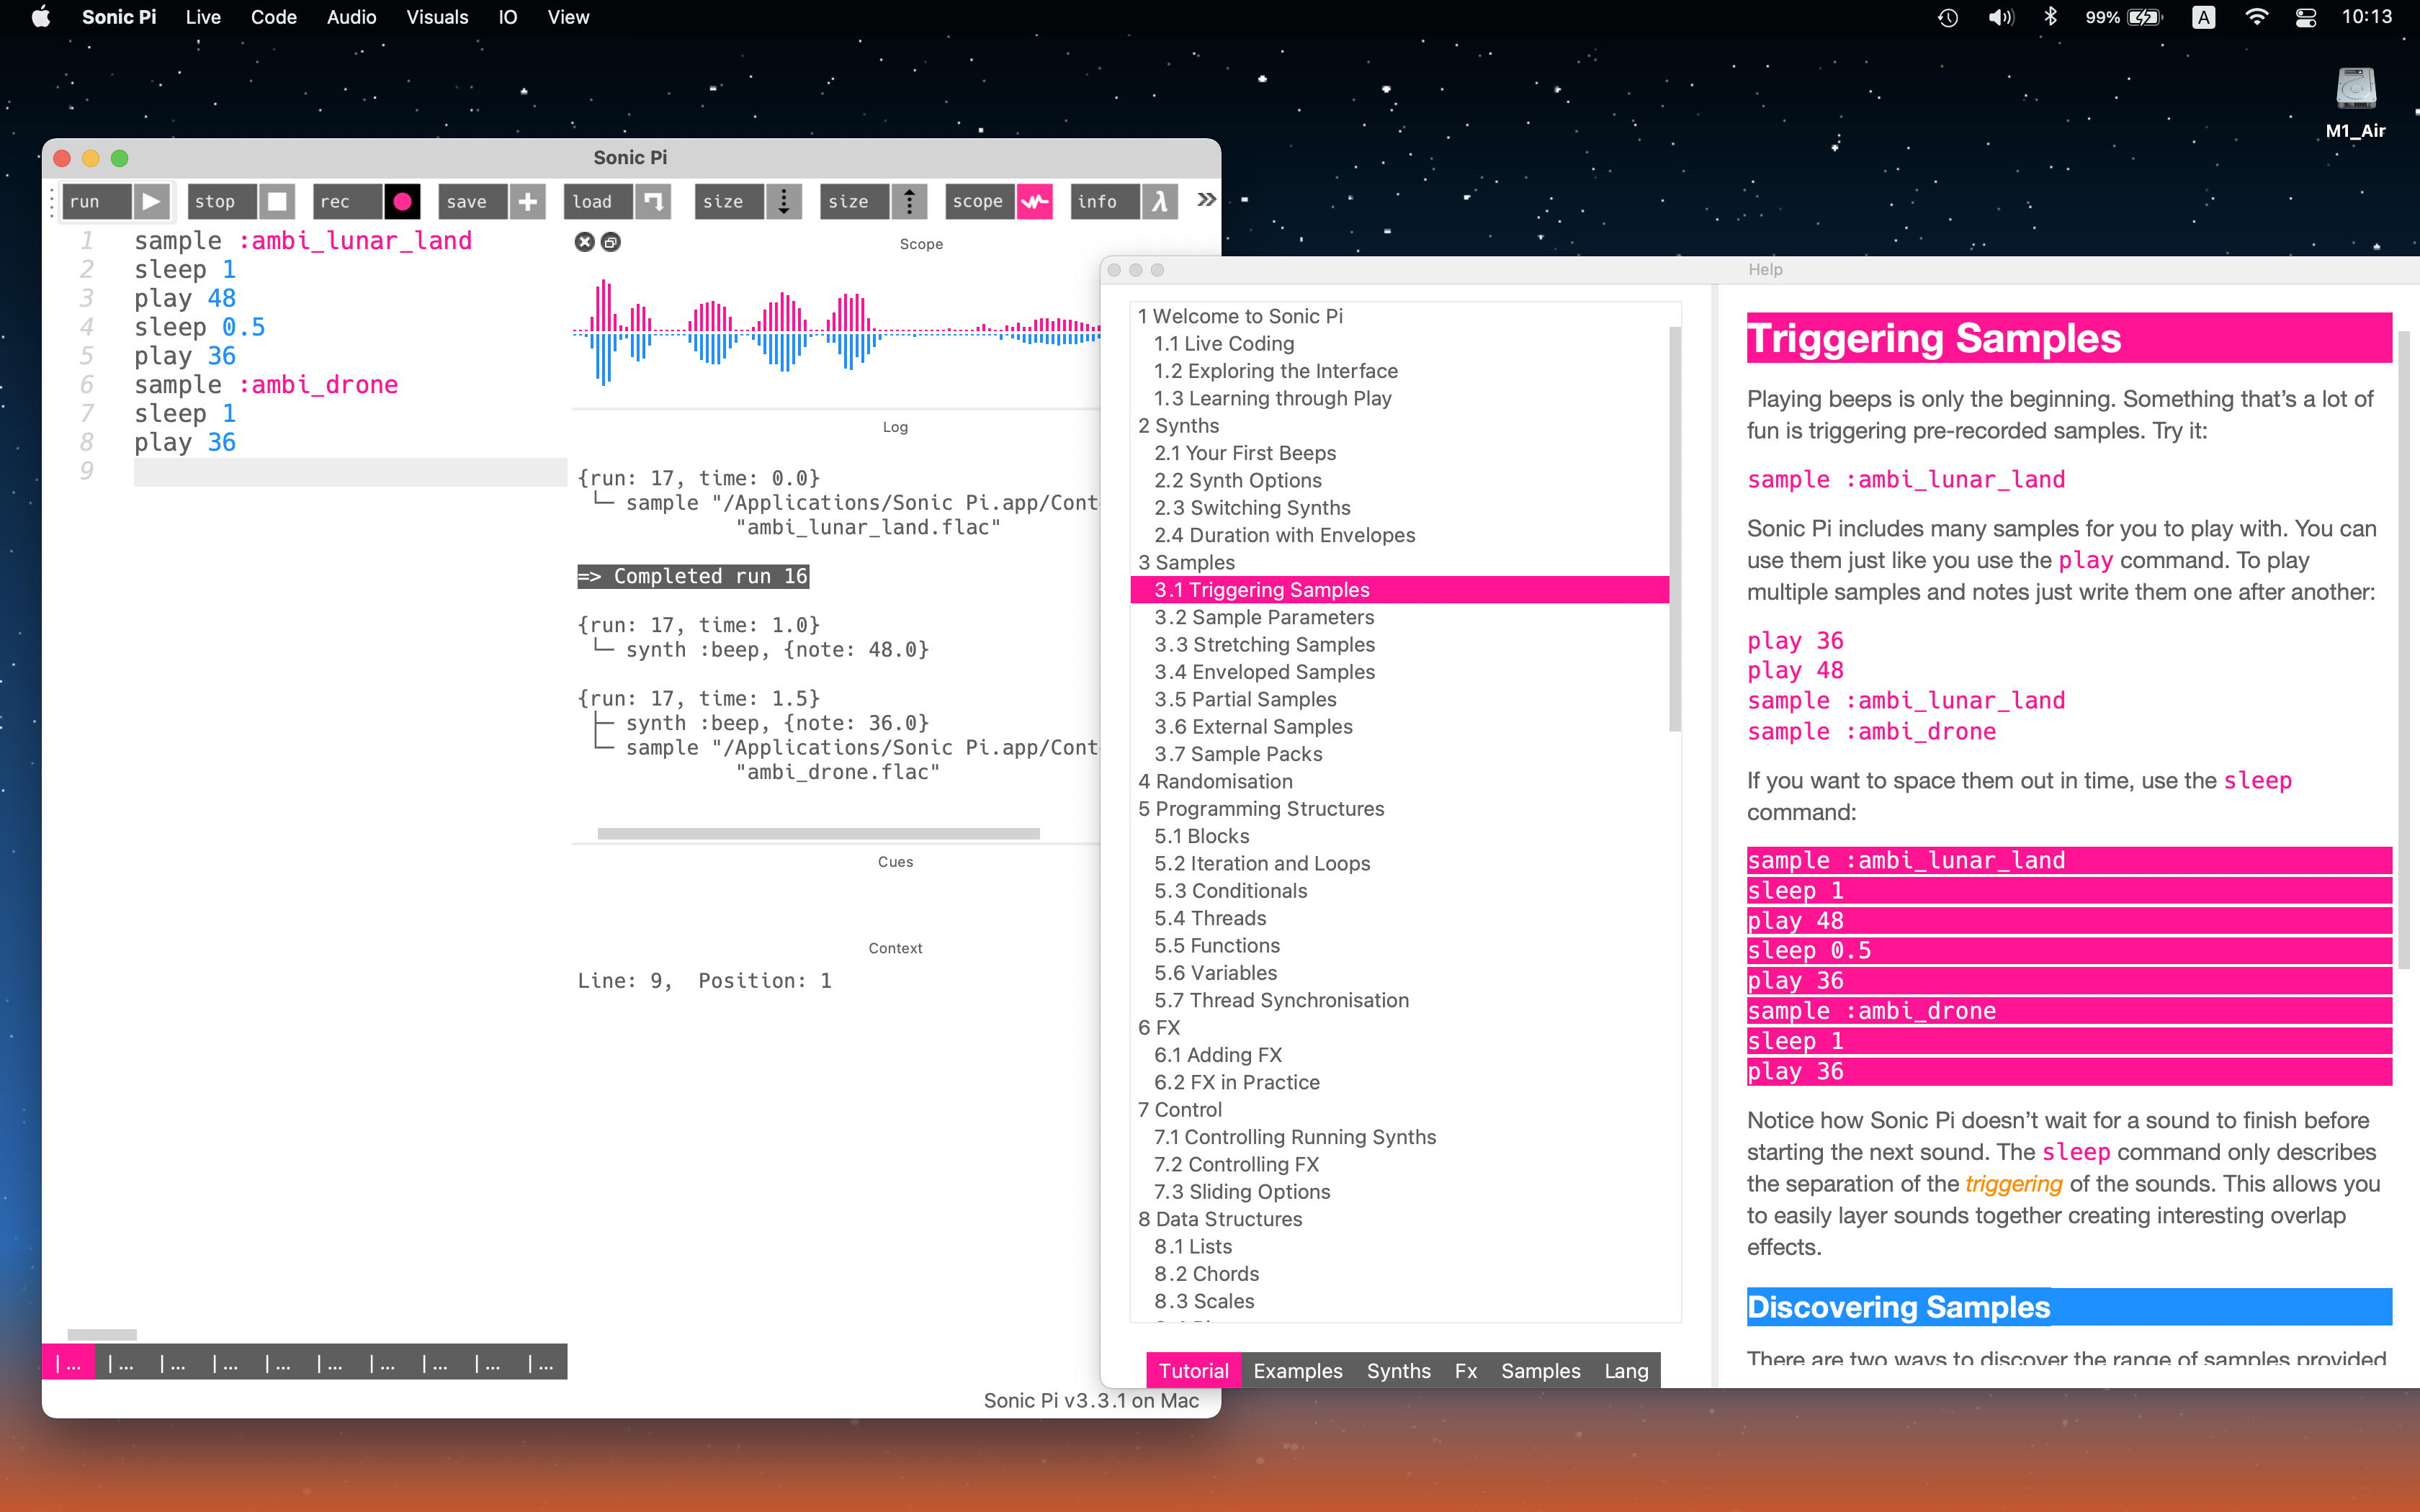2420x1512 pixels.
Task: Select the second buffer tab at bottom
Action: [x=121, y=1364]
